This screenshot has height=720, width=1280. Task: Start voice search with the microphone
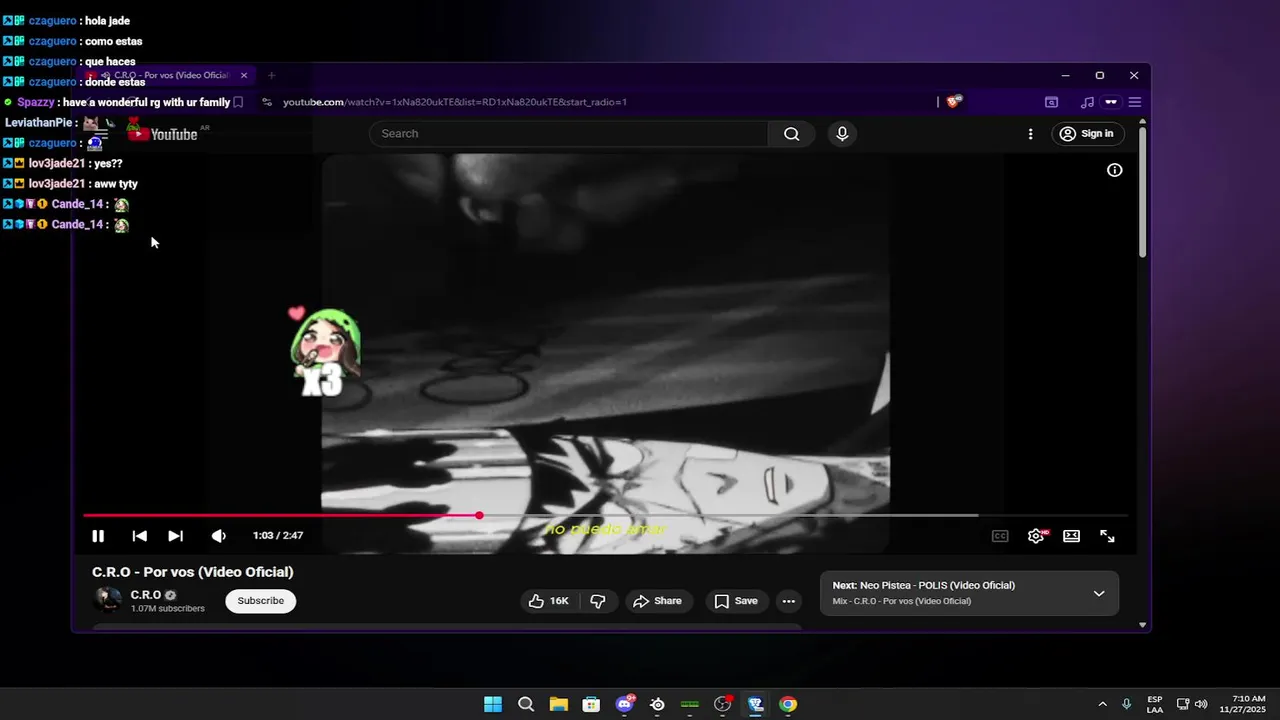coord(842,134)
